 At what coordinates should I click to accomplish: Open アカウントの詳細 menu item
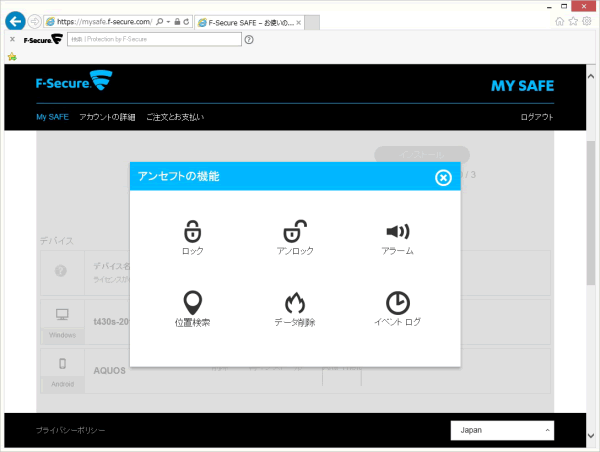point(107,117)
